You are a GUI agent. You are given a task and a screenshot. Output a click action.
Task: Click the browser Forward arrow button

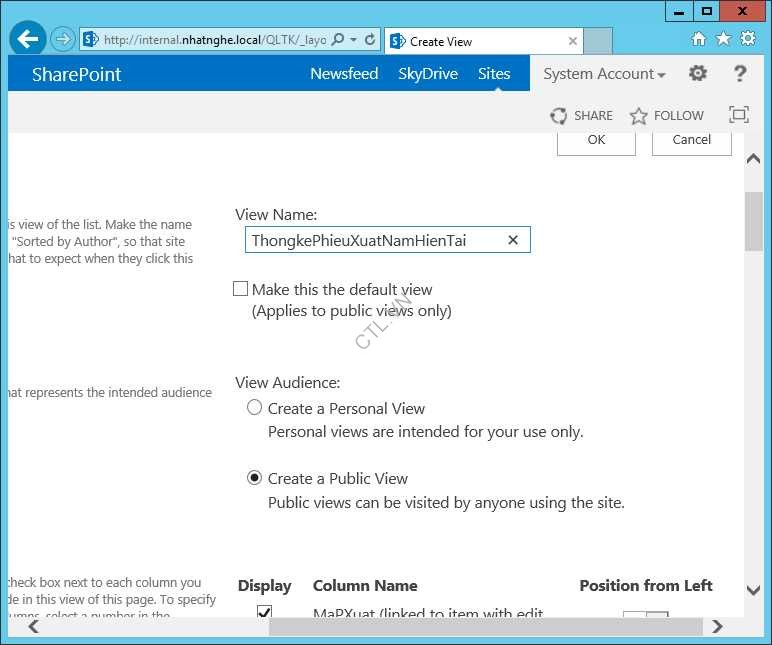coord(63,40)
